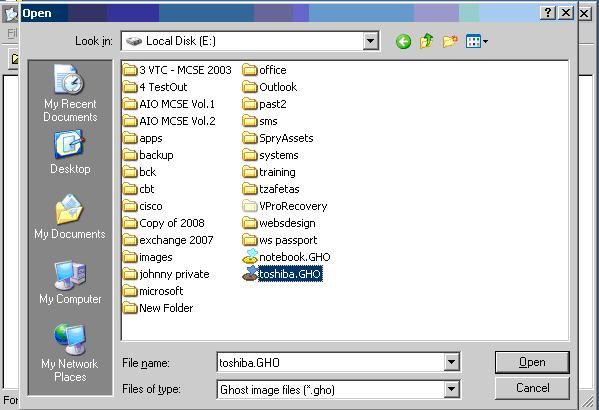Viewport: 599px width, 410px height.
Task: Select the 4 TestOut folder
Action: tap(155, 87)
